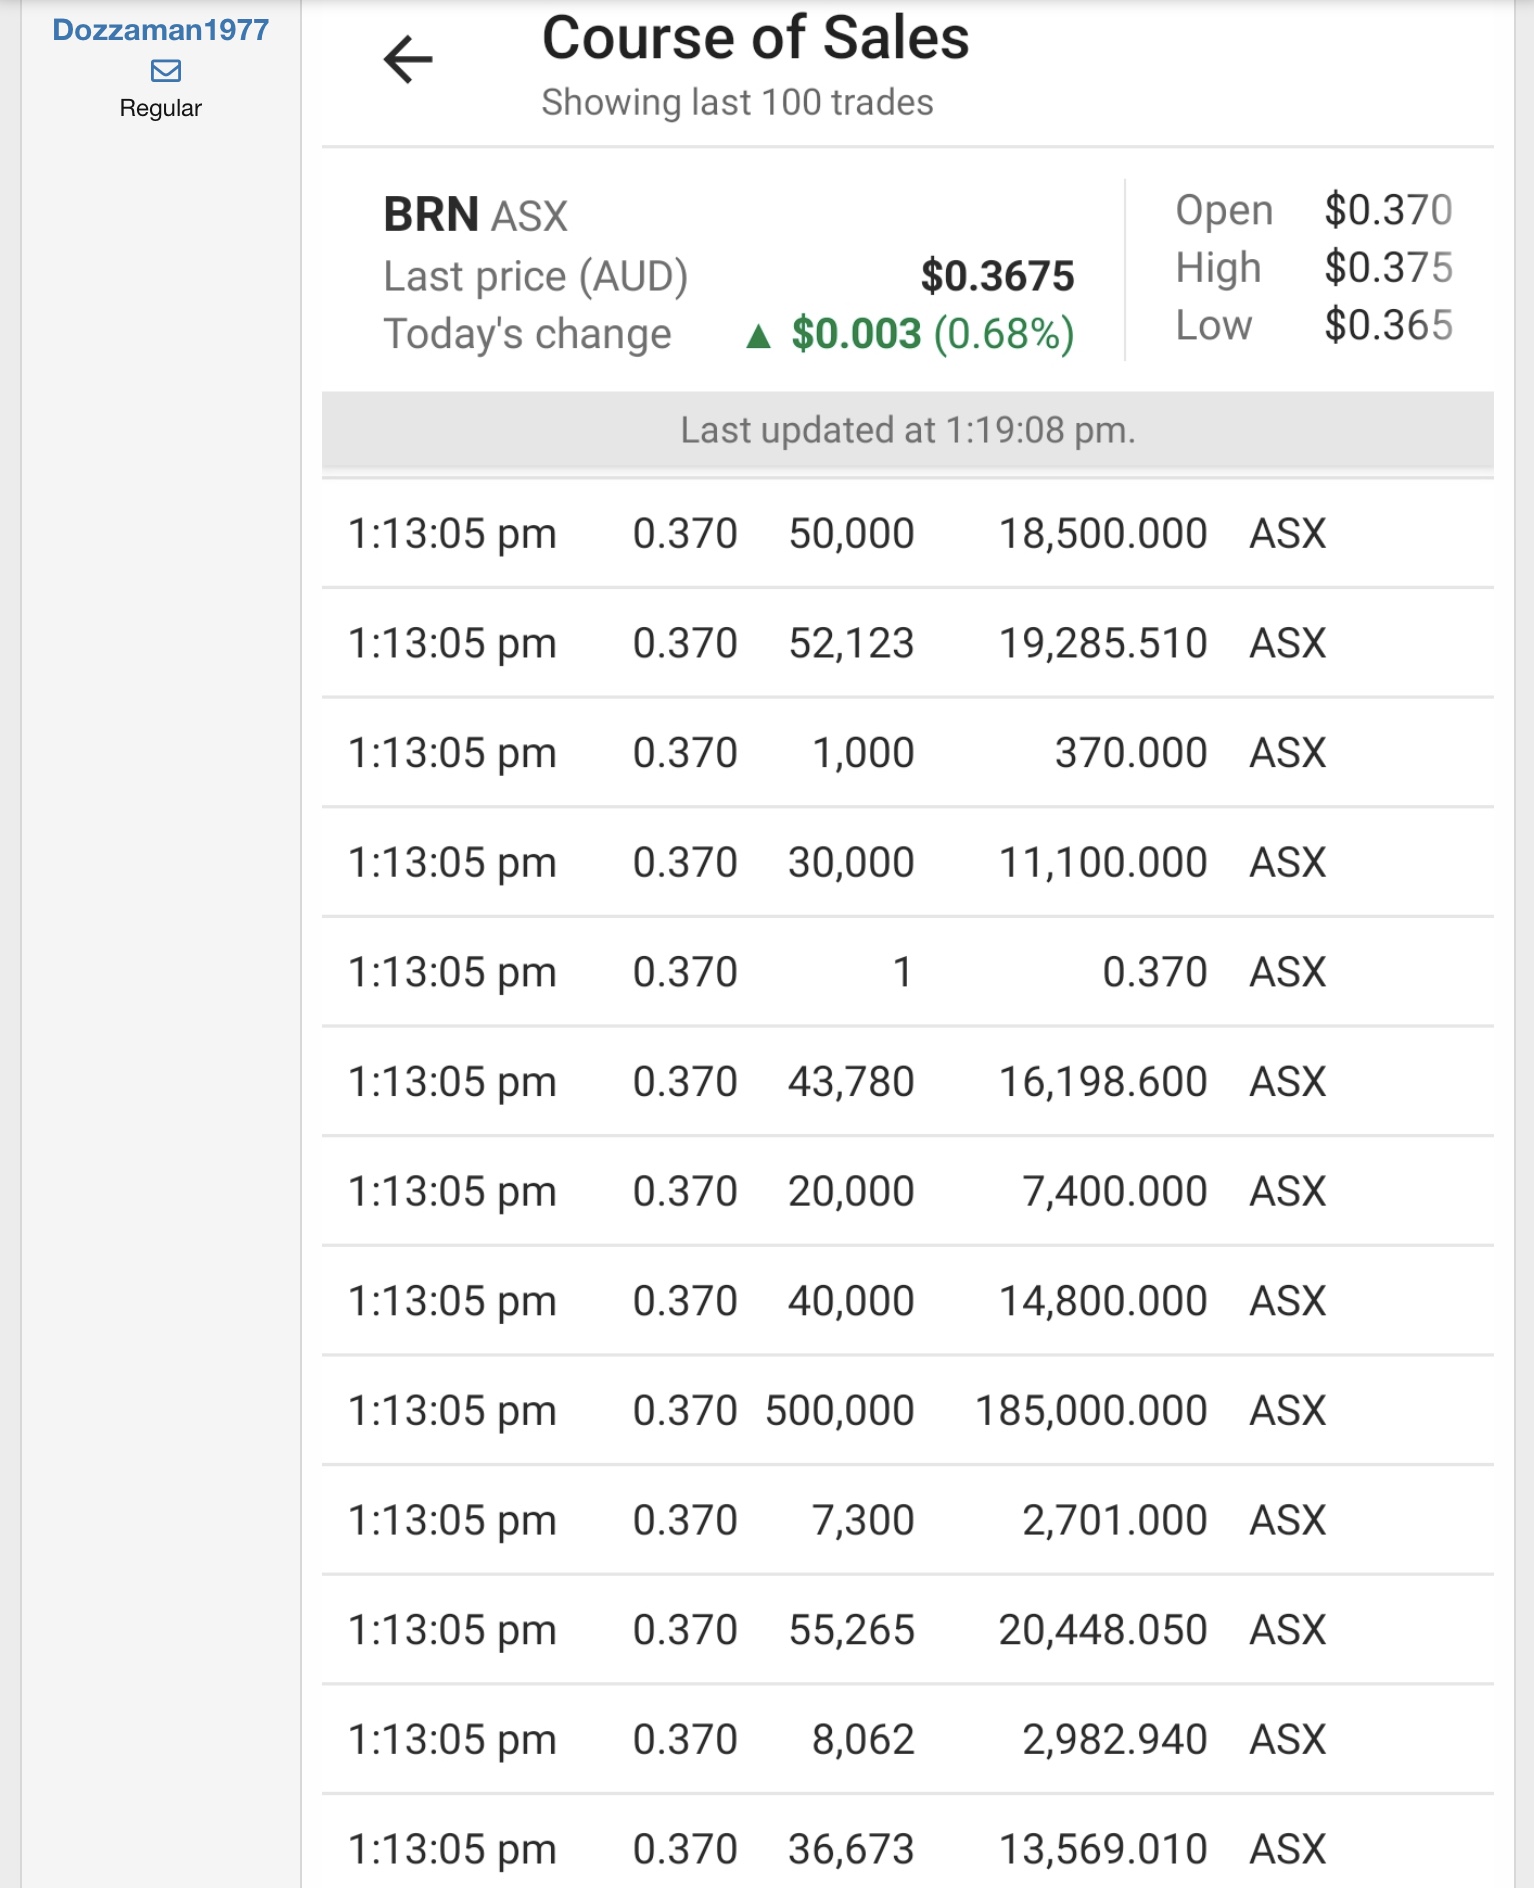Image resolution: width=1534 pixels, height=1888 pixels.
Task: Click the Regular user status label
Action: click(x=160, y=108)
